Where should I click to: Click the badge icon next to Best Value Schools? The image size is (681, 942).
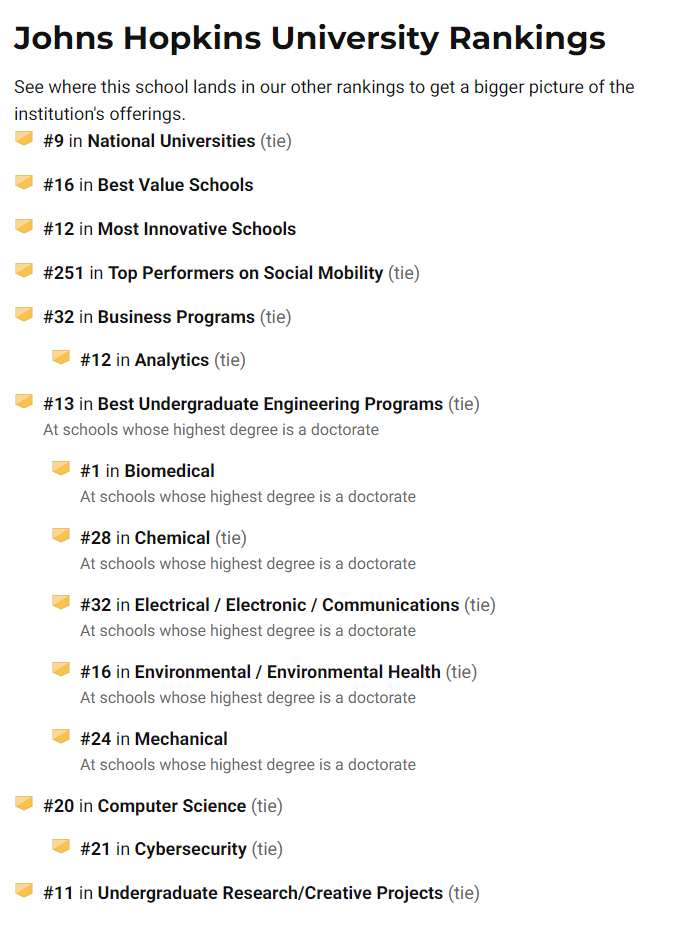tap(24, 183)
